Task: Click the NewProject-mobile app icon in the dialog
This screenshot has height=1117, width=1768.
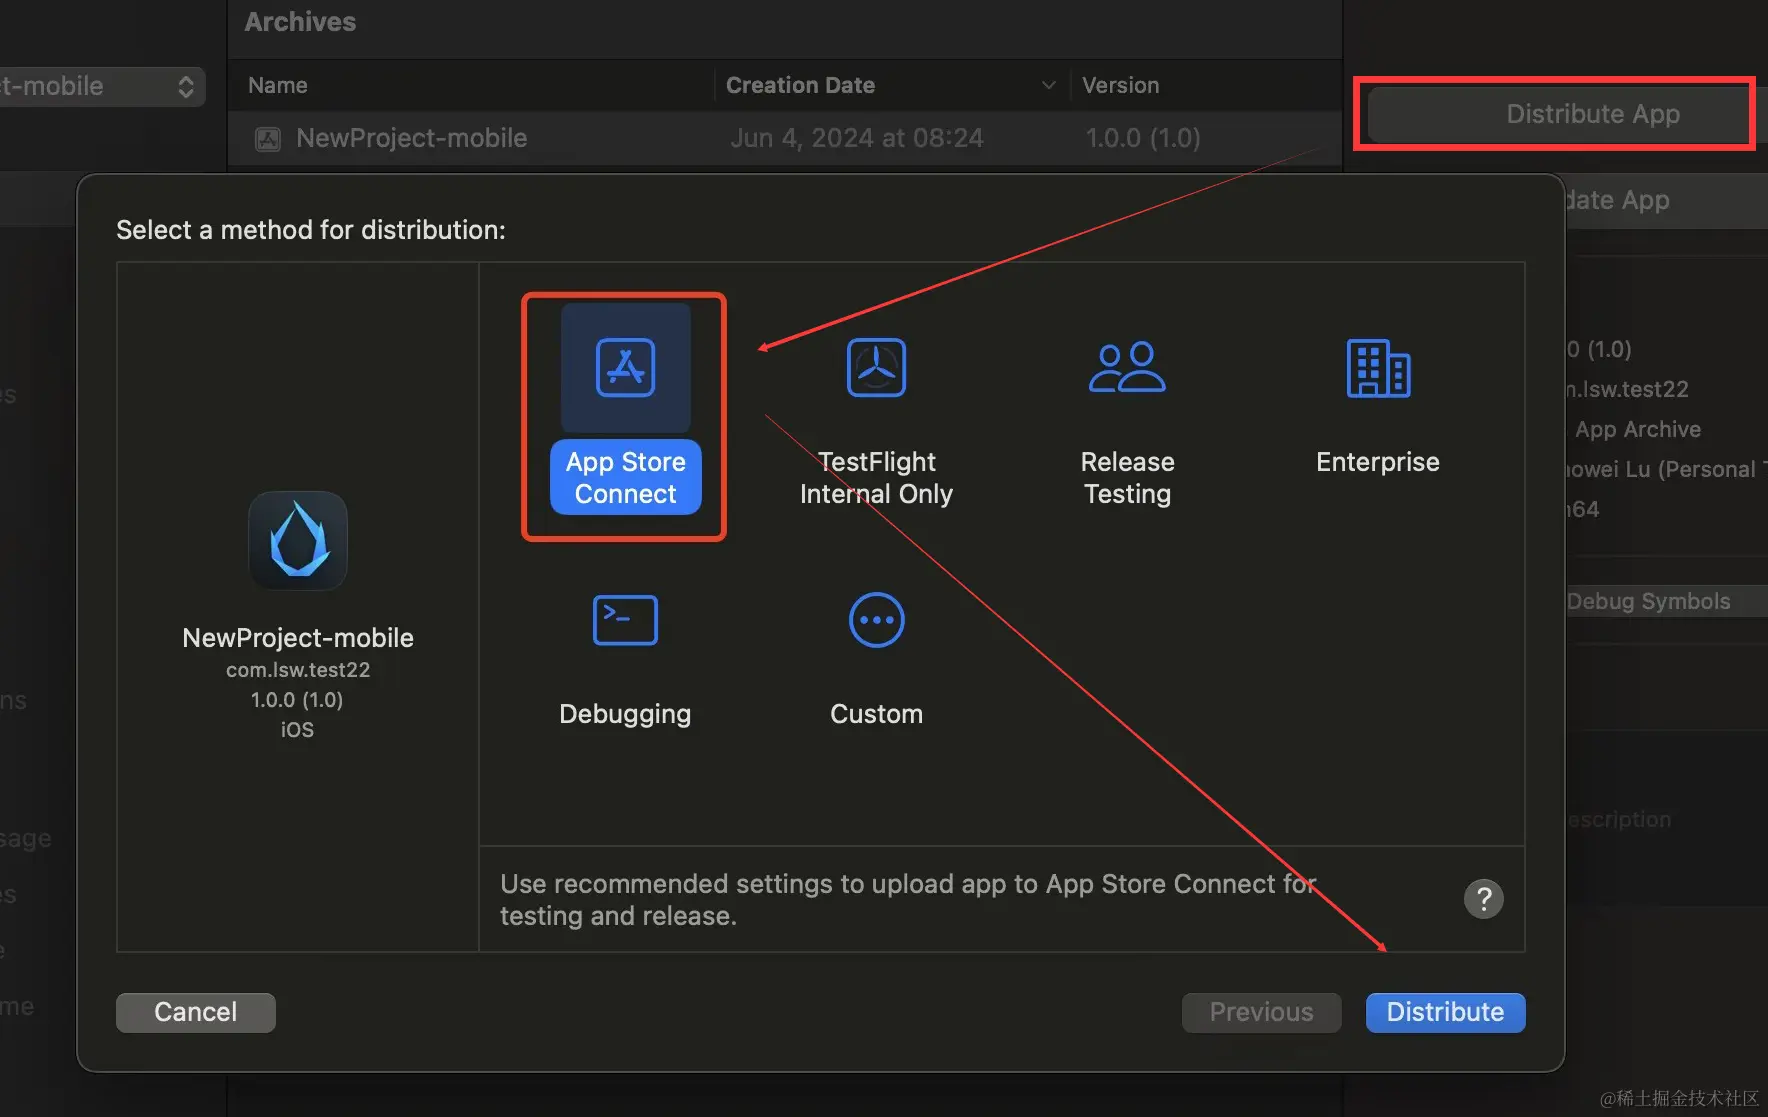Action: 298,541
